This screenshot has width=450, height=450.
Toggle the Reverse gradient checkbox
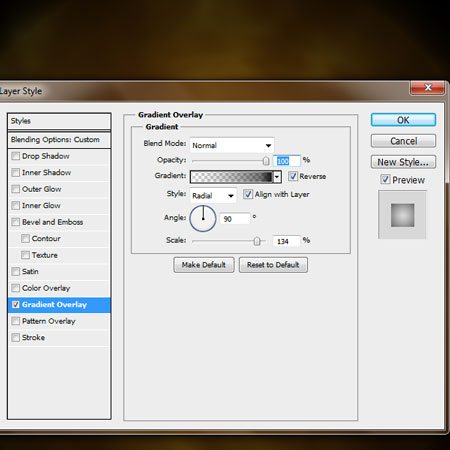coord(293,176)
